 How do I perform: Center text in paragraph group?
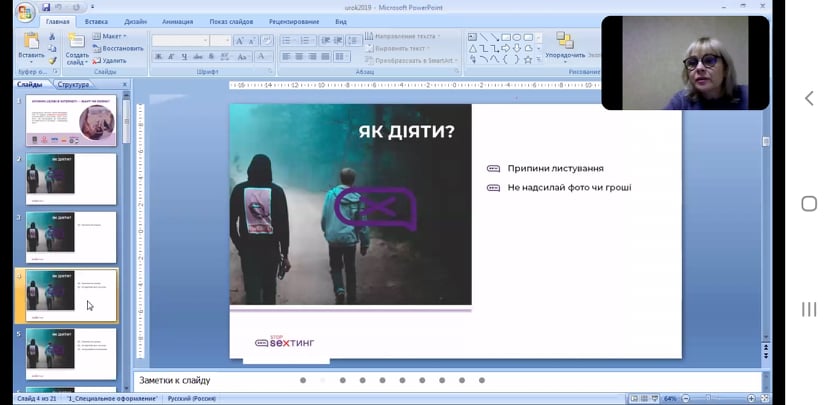[x=299, y=56]
